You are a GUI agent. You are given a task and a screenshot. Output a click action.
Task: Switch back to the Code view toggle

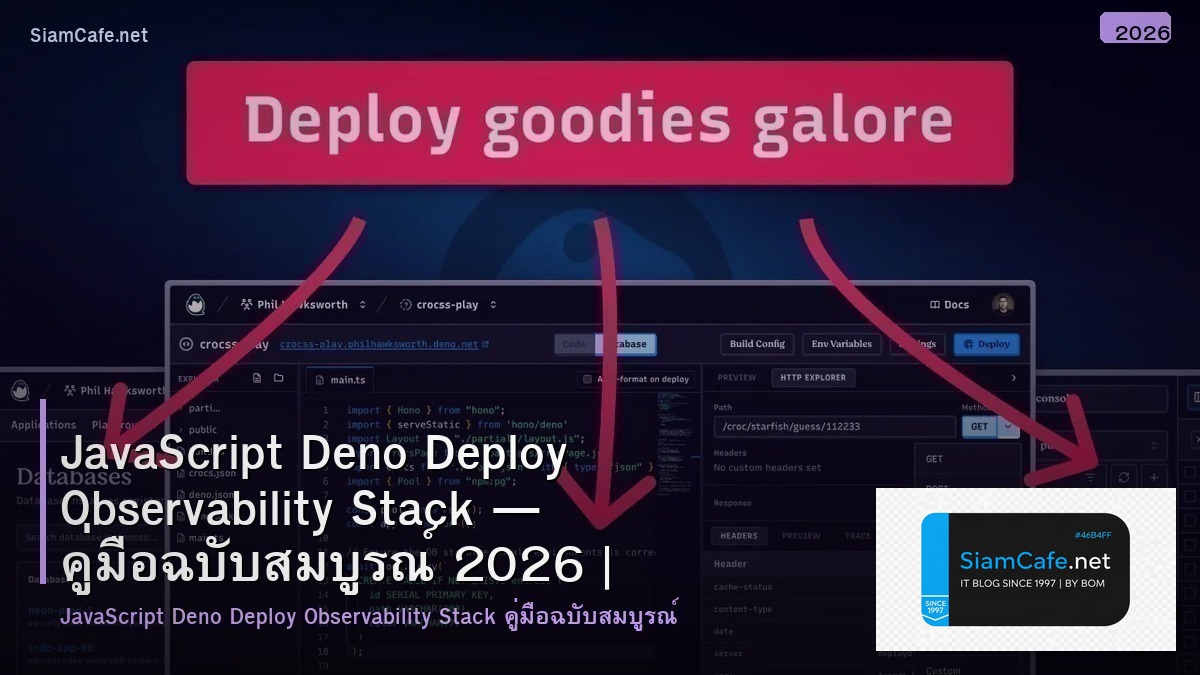pos(575,344)
